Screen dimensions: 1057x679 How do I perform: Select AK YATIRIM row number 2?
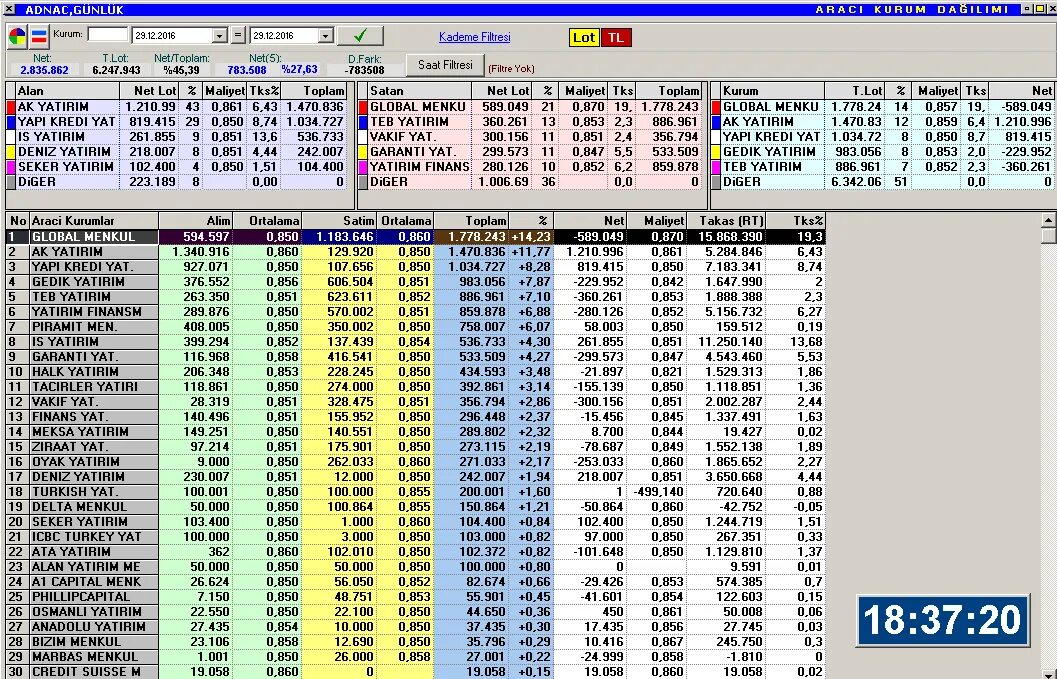416,252
